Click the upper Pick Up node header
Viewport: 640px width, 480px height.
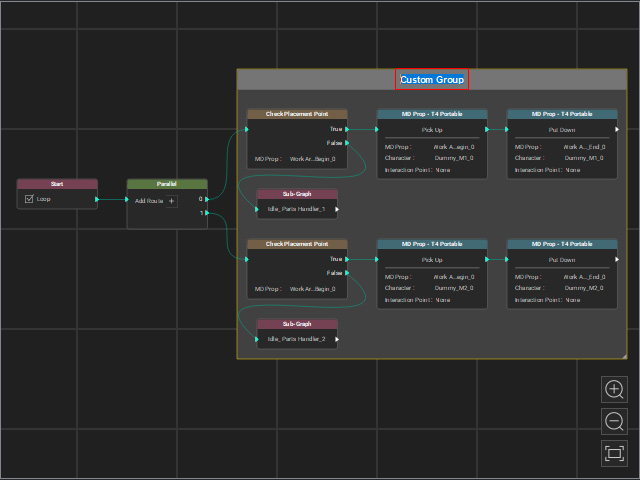point(432,114)
